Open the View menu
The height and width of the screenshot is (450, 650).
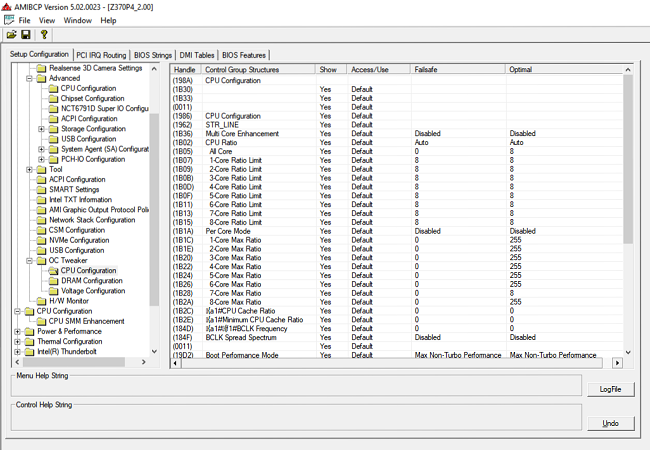[x=47, y=20]
